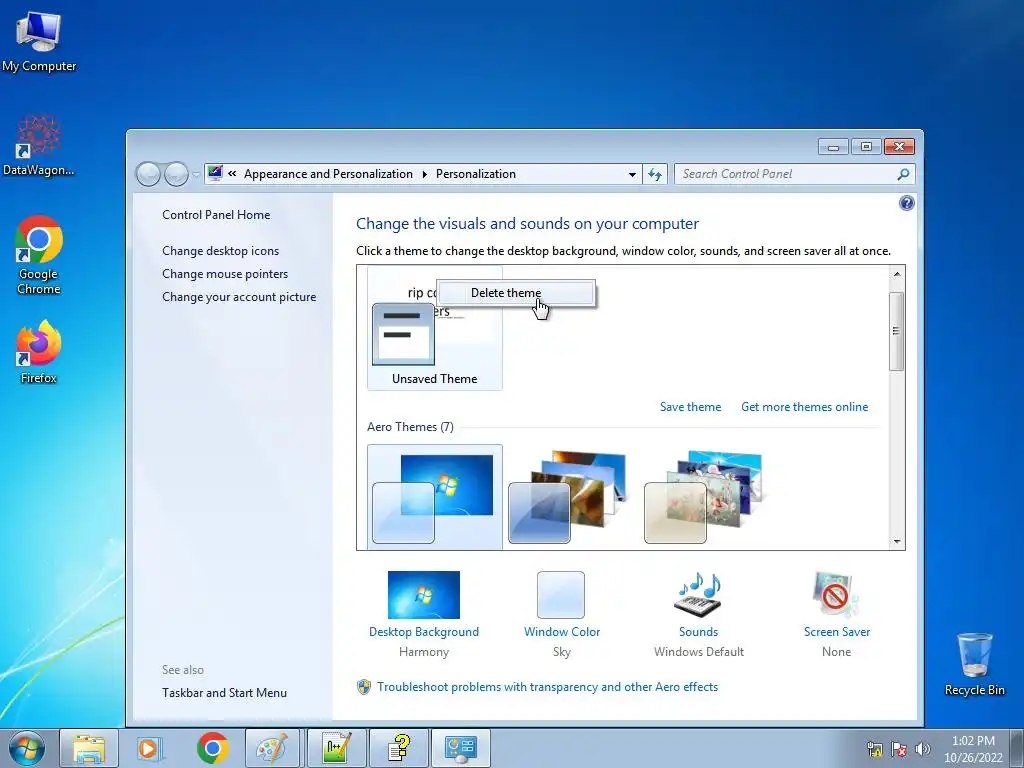The height and width of the screenshot is (768, 1024).
Task: Open Firefox desktop shortcut
Action: (39, 351)
